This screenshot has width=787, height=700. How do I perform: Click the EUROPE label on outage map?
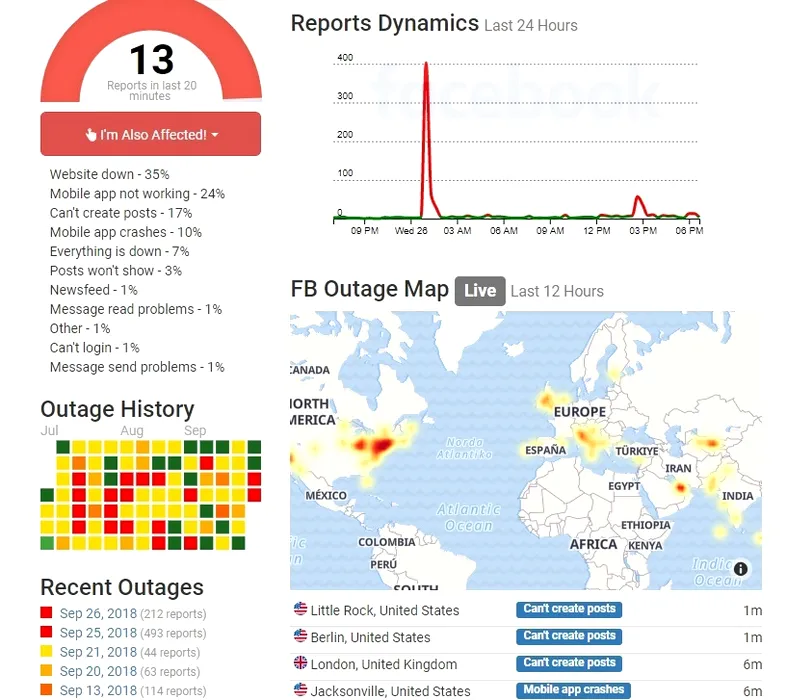coord(580,412)
